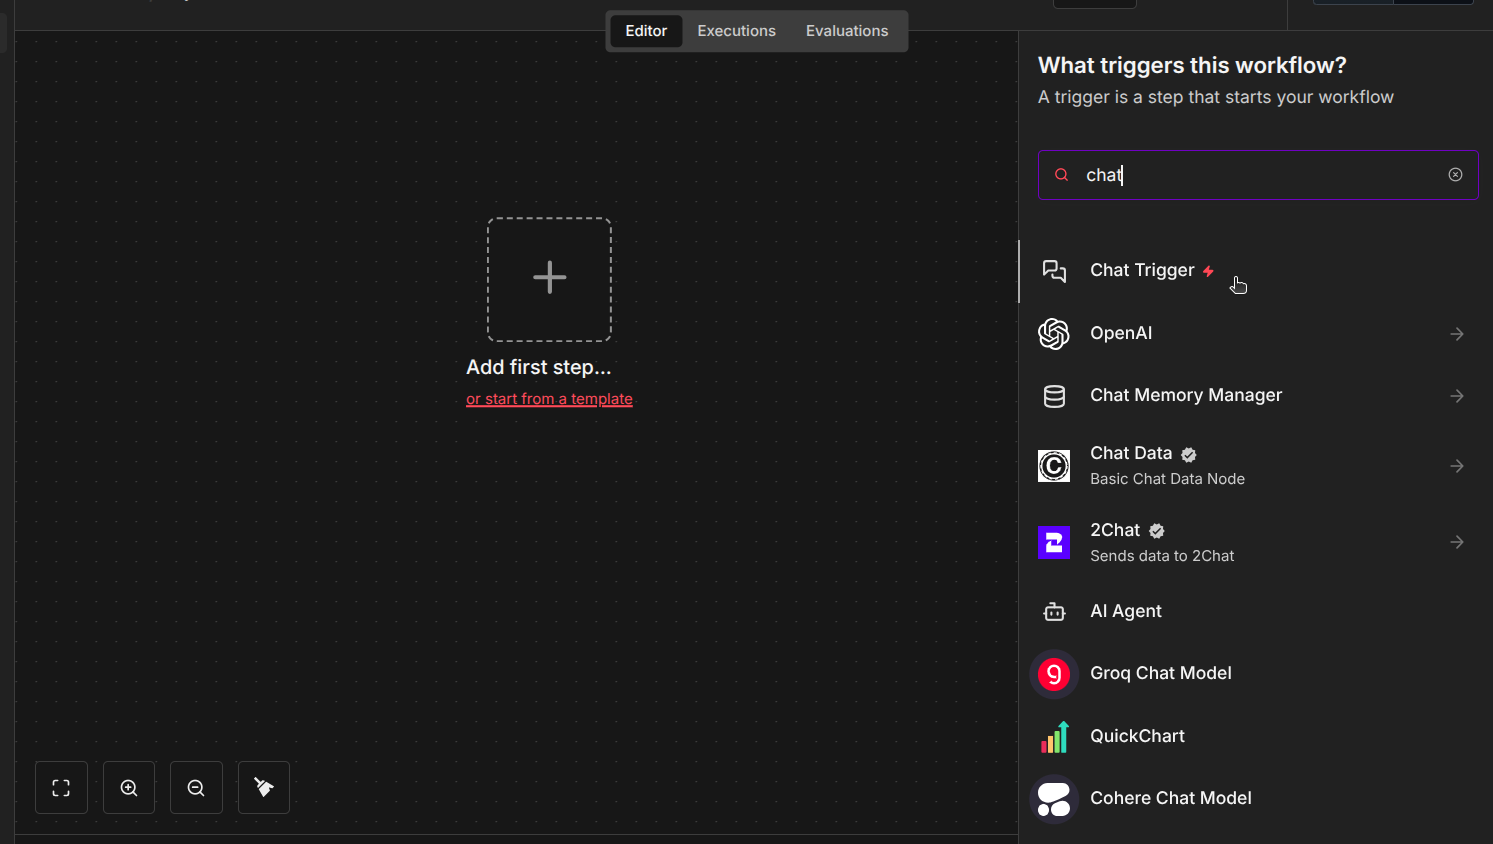
Task: Click the OpenAI node icon
Action: [1054, 334]
